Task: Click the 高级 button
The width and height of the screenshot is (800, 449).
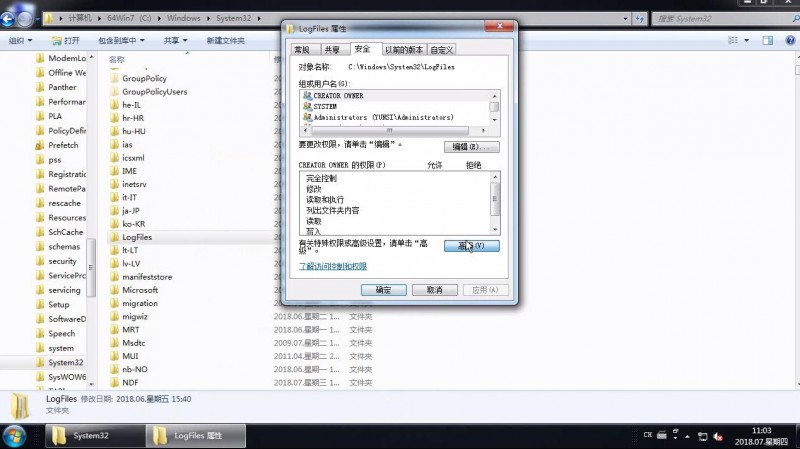Action: pyautogui.click(x=472, y=246)
